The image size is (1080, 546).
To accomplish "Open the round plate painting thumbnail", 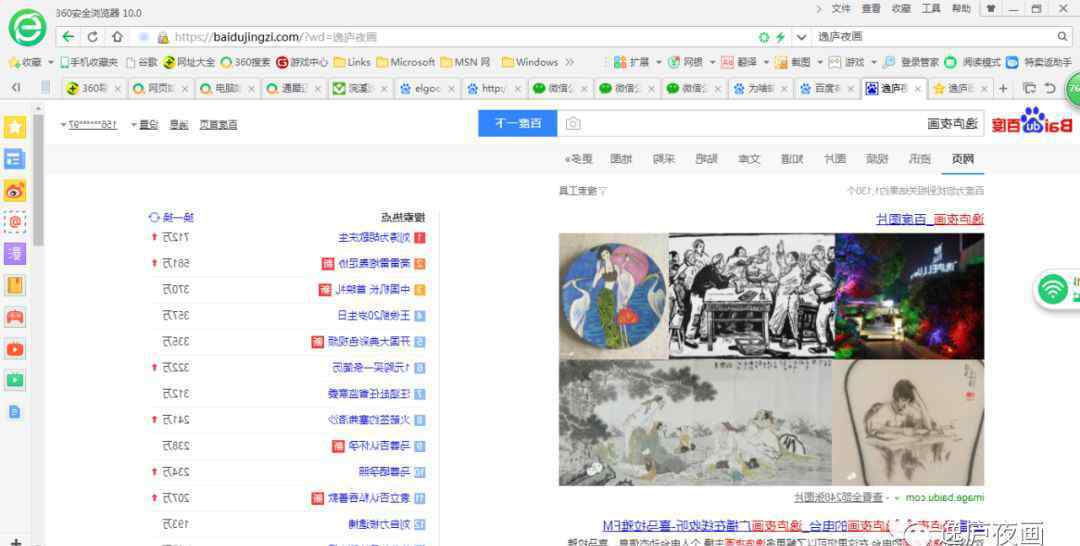I will coord(613,296).
